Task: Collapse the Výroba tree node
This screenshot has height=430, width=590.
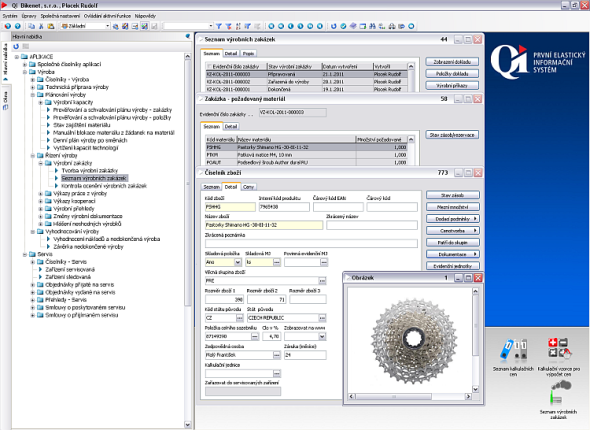Action: pyautogui.click(x=25, y=72)
